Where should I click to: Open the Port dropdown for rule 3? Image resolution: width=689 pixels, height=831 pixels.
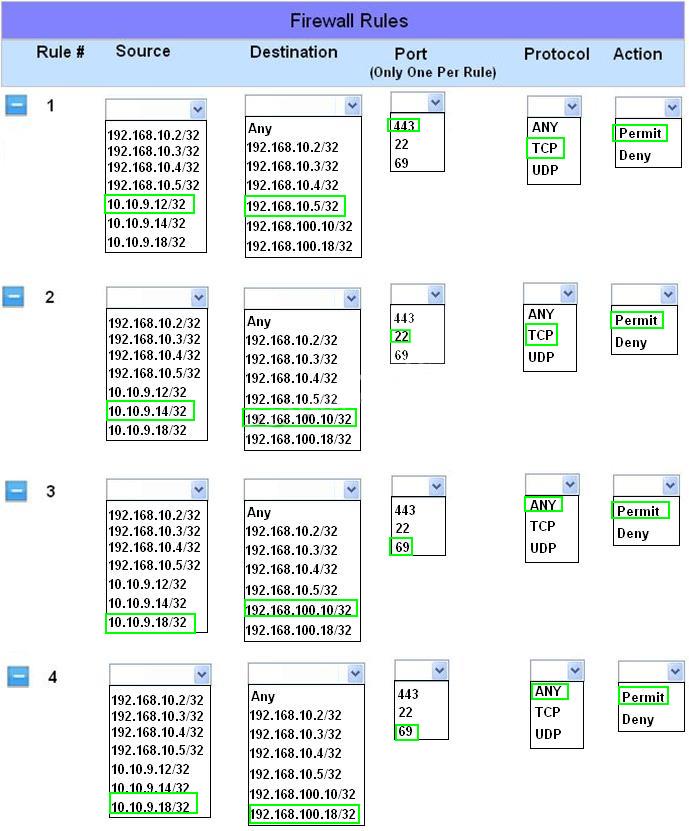pyautogui.click(x=436, y=486)
